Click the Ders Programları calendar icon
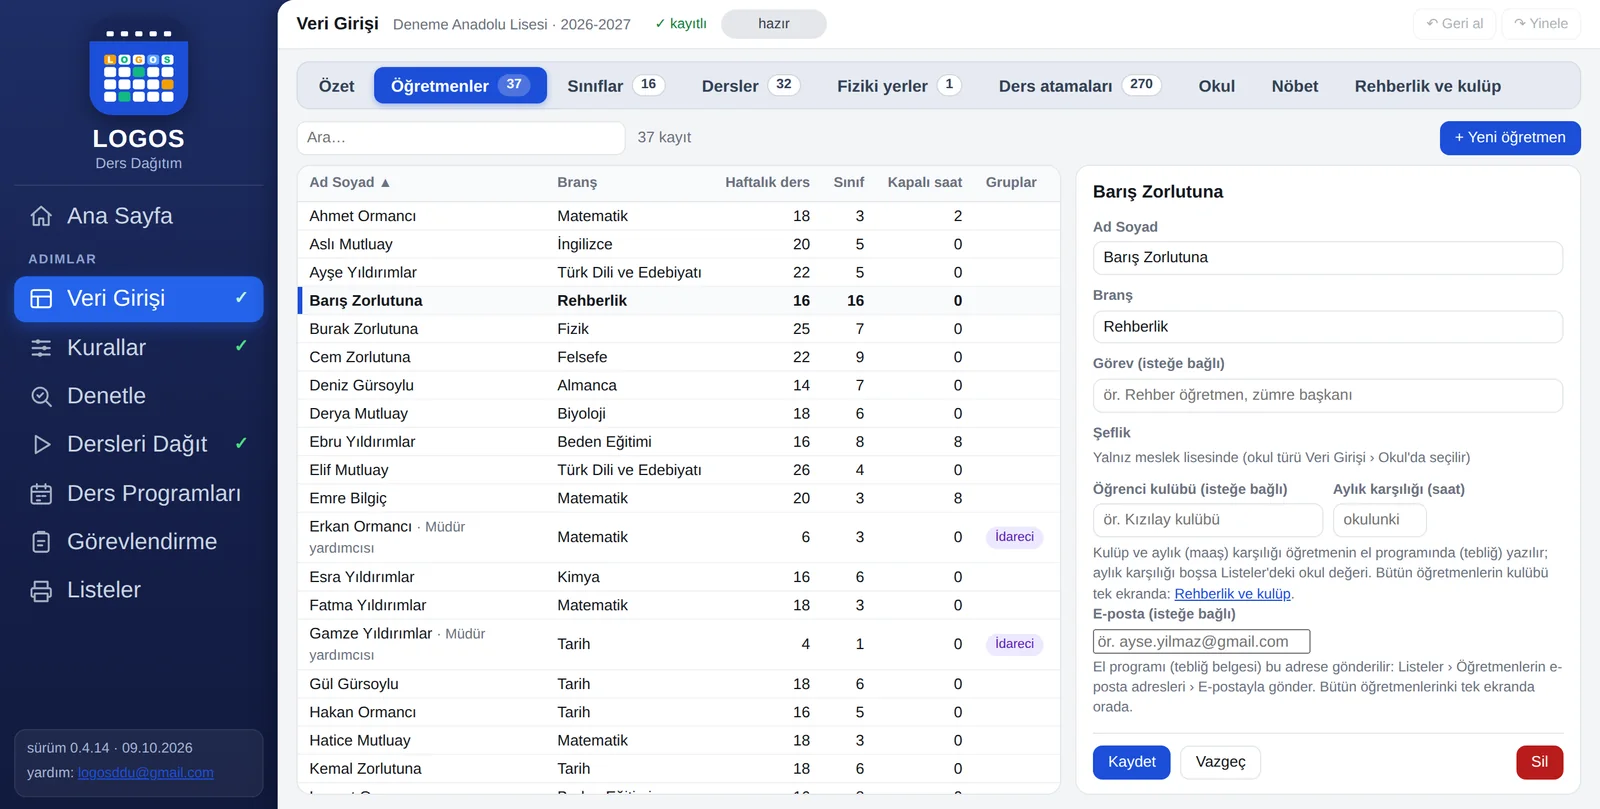 [x=41, y=493]
